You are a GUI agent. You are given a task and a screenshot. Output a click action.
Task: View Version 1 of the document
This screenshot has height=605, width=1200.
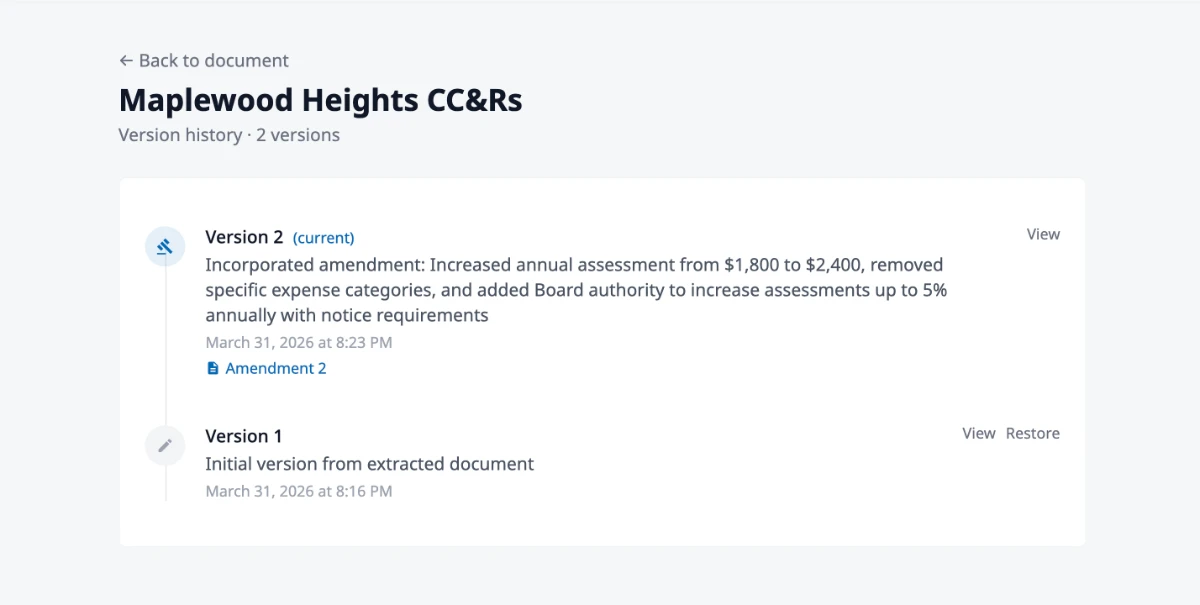979,433
